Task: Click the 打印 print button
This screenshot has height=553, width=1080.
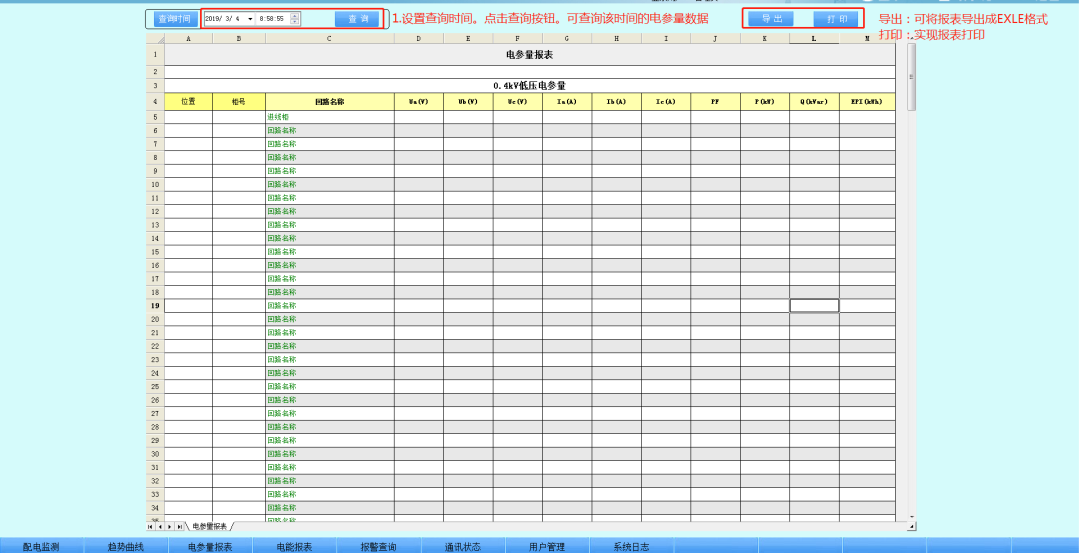Action: point(836,19)
